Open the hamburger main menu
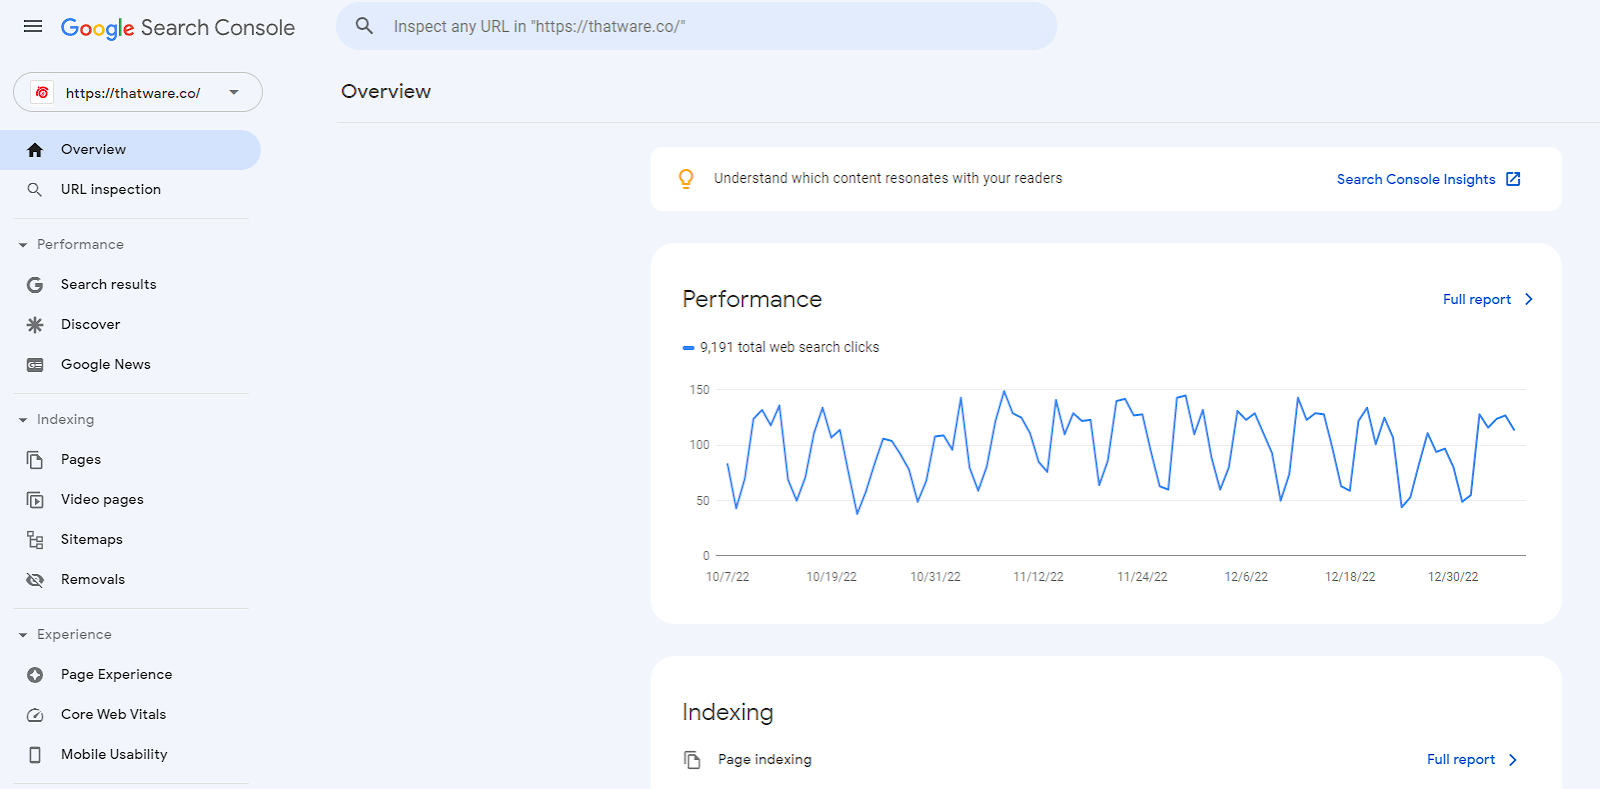The height and width of the screenshot is (789, 1600). click(x=33, y=26)
